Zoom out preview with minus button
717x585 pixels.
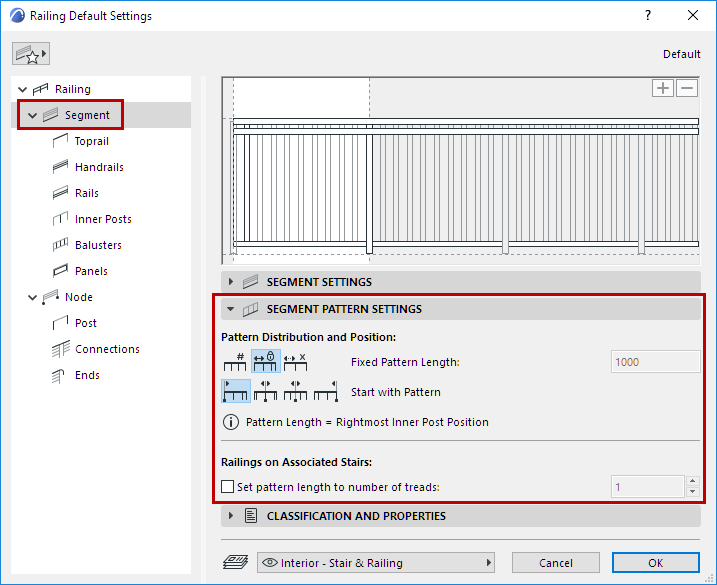686,88
